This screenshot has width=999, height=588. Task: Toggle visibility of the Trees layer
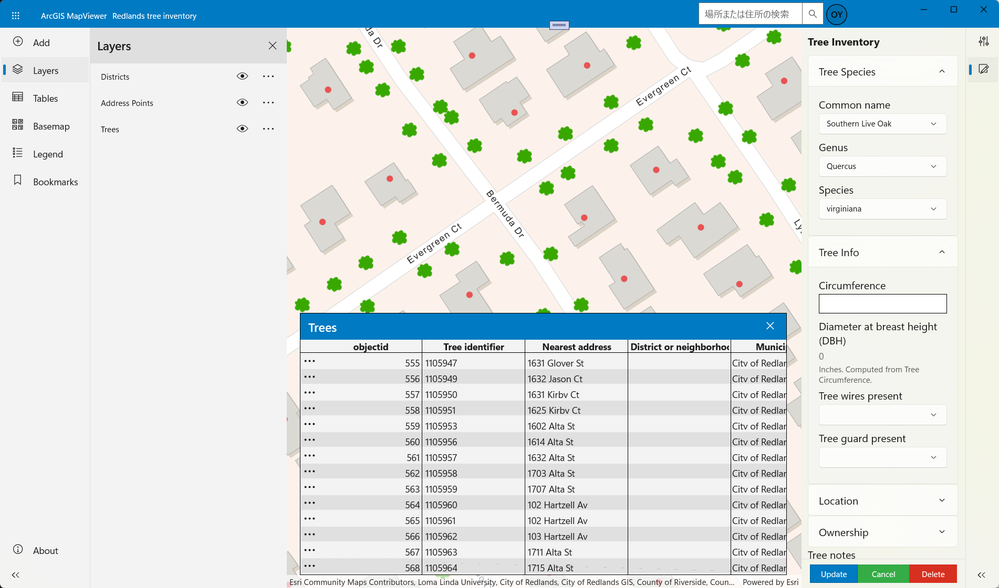[242, 129]
